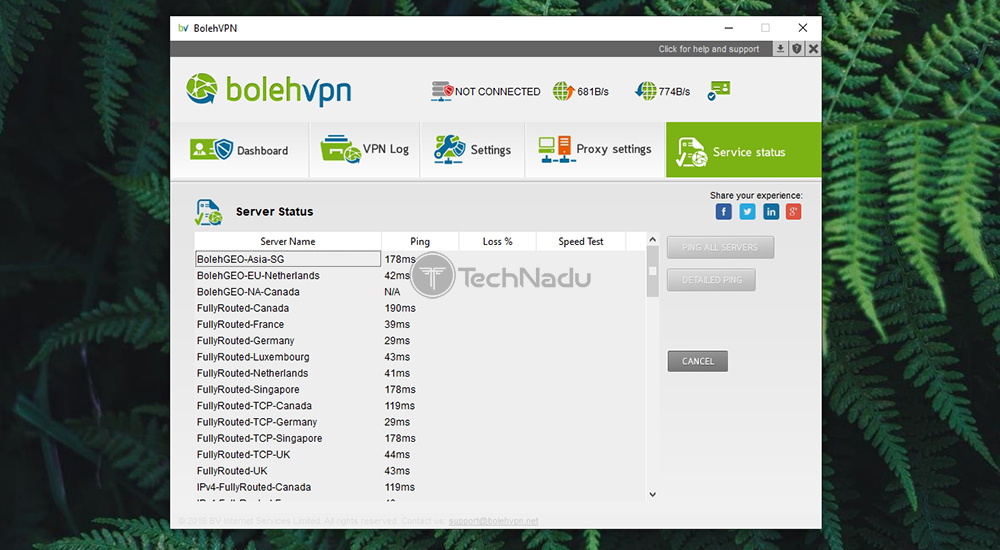
Task: Click the 41ms ping value
Action: (x=397, y=373)
